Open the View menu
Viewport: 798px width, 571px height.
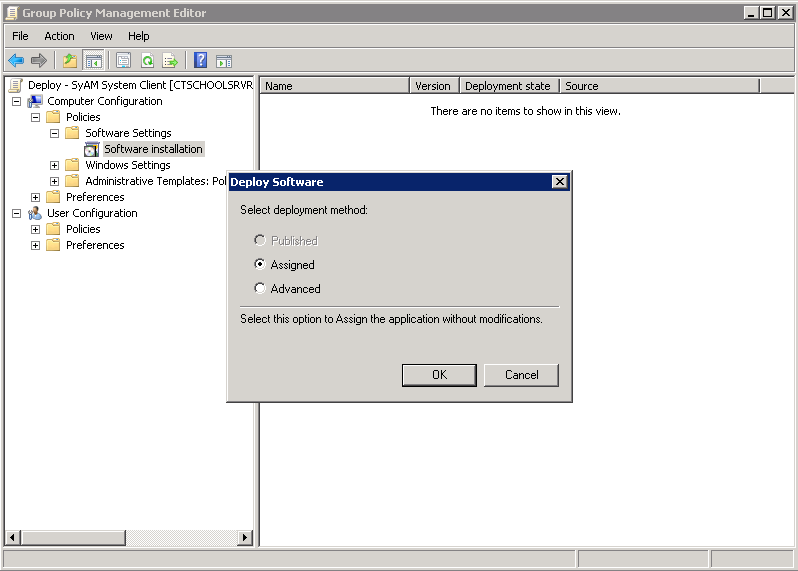(x=101, y=36)
